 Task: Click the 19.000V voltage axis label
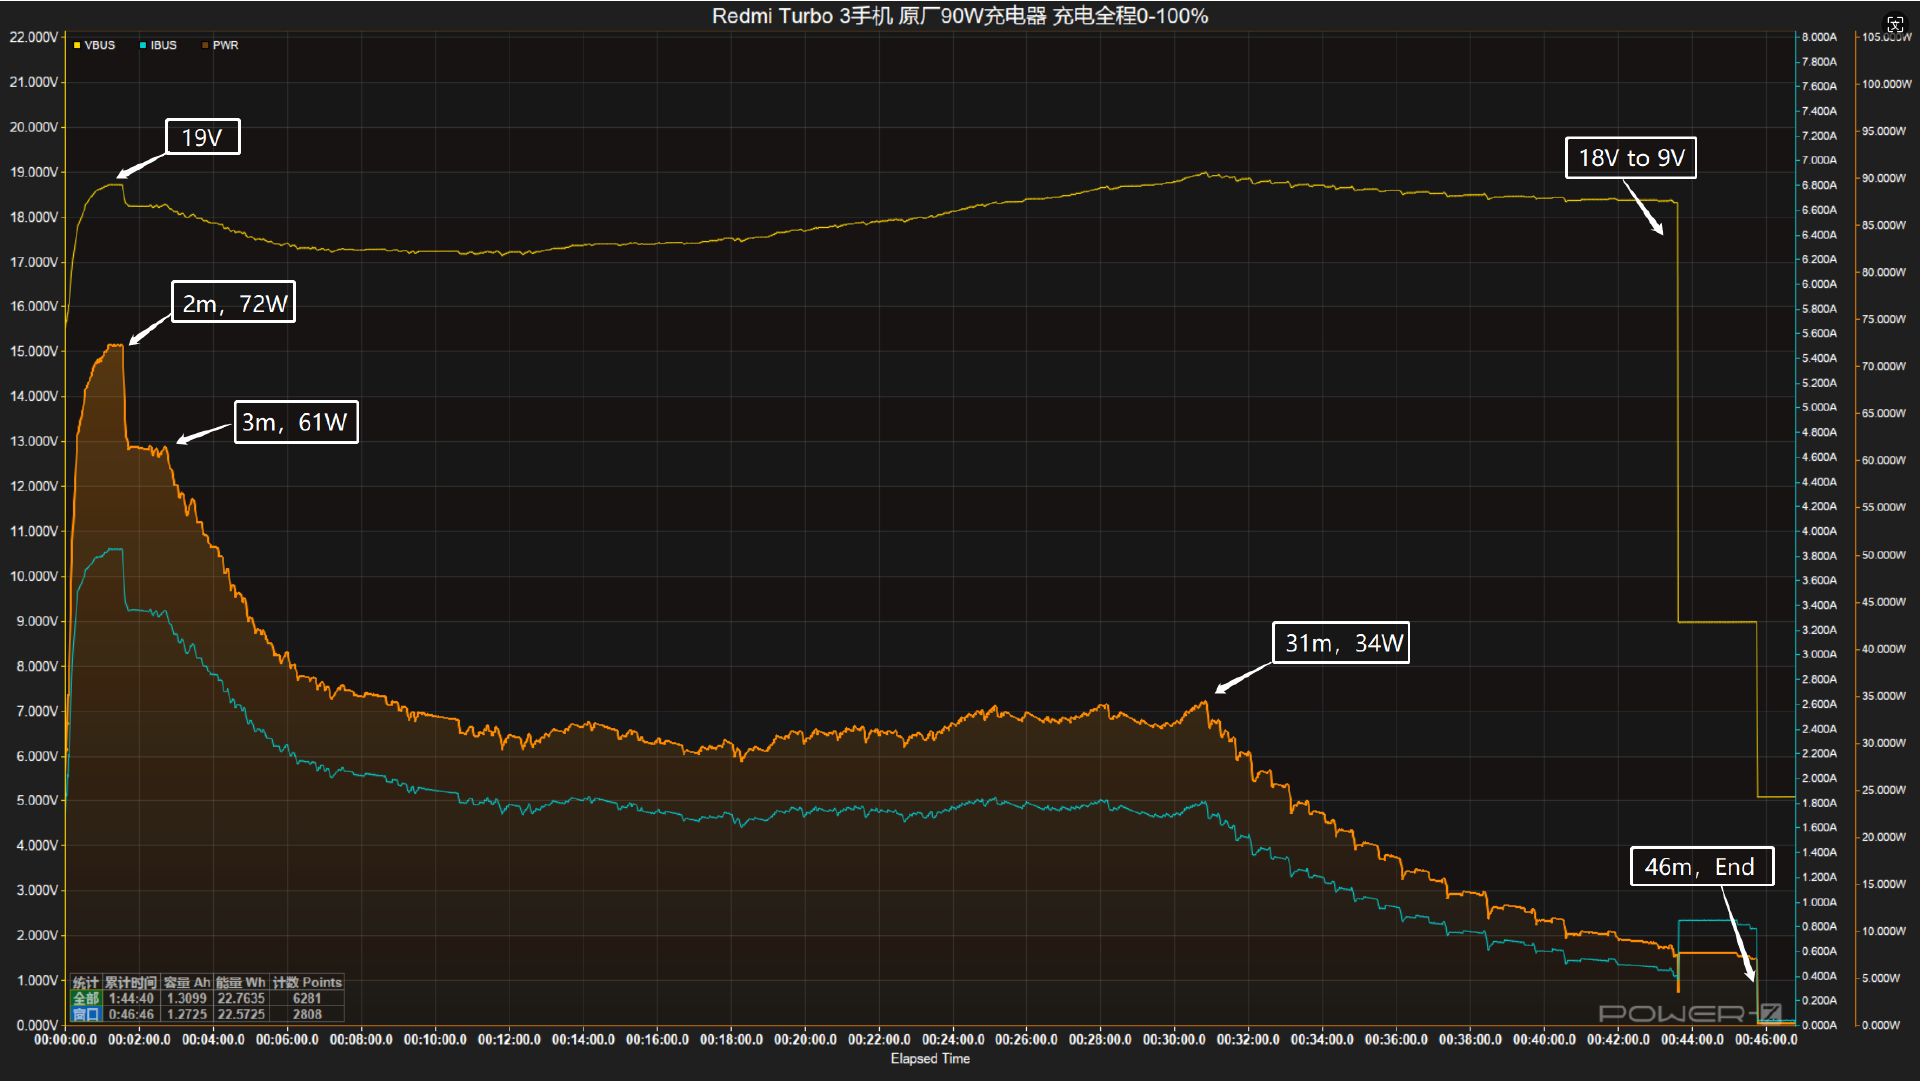click(34, 172)
